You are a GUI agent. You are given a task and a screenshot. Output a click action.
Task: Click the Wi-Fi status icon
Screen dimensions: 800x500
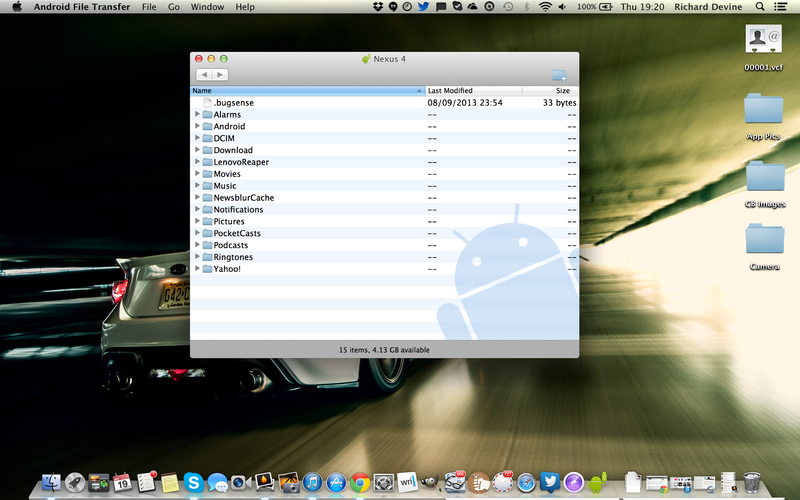[x=545, y=7]
